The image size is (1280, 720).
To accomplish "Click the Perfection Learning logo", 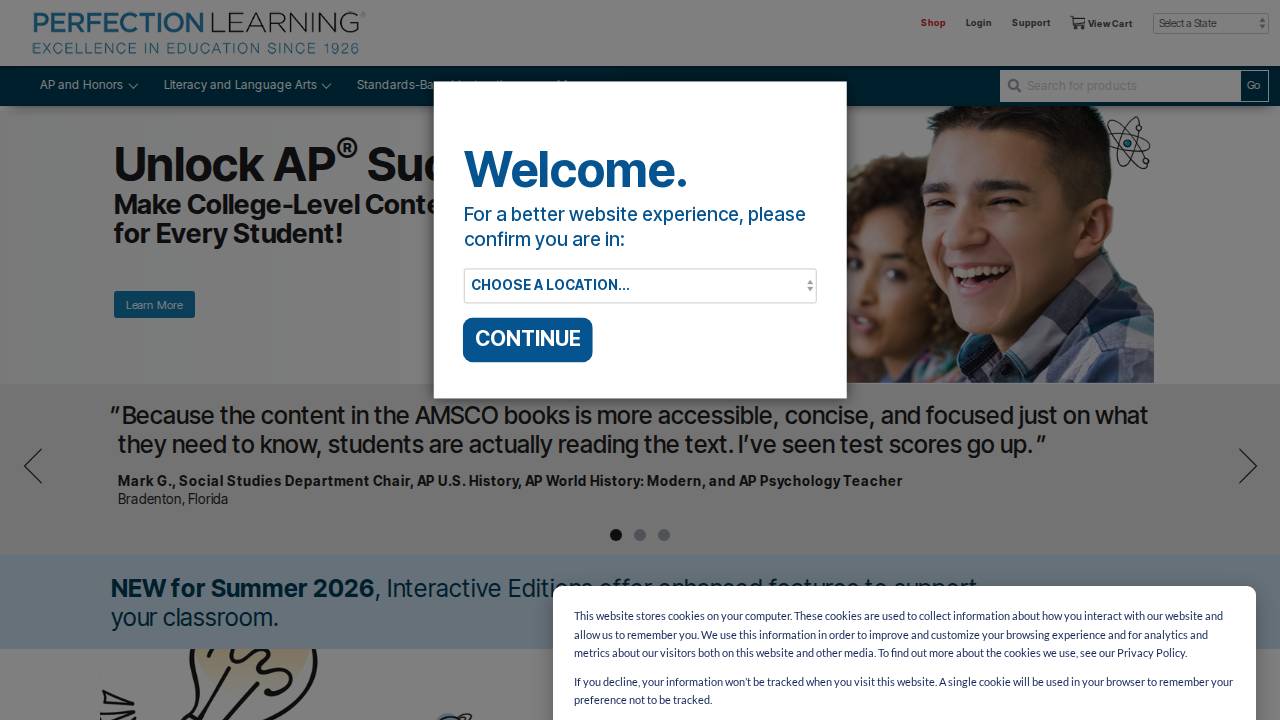I will point(198,32).
